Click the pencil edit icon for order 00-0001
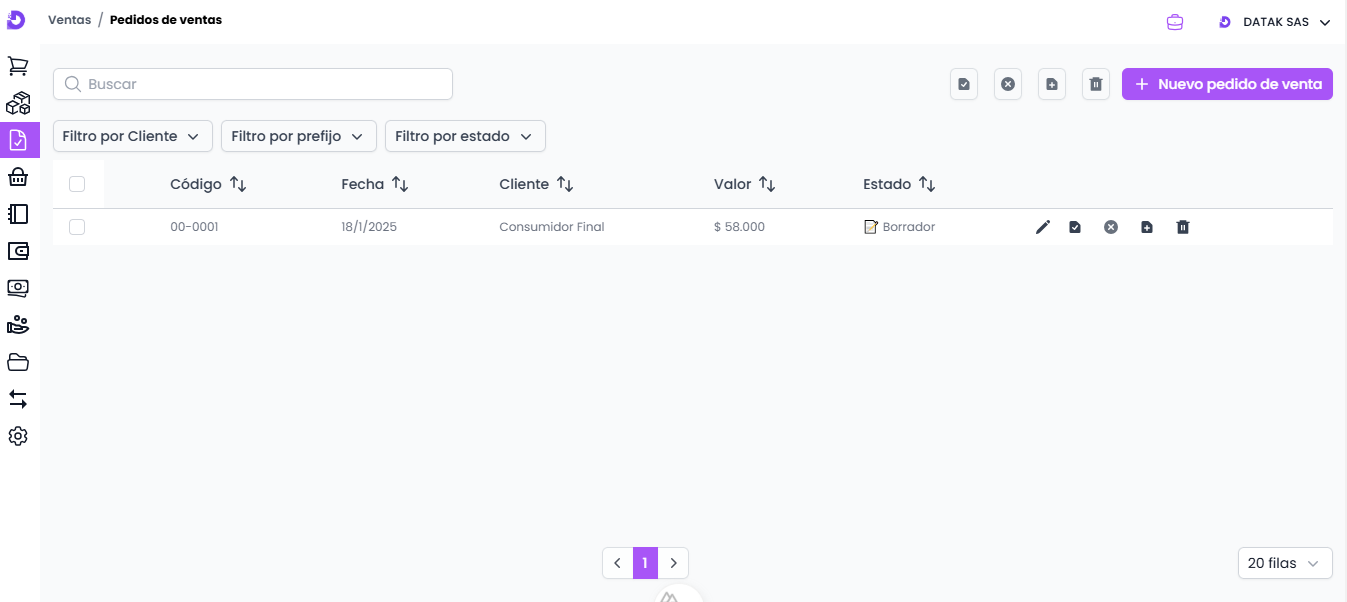This screenshot has width=1347, height=602. [1043, 227]
